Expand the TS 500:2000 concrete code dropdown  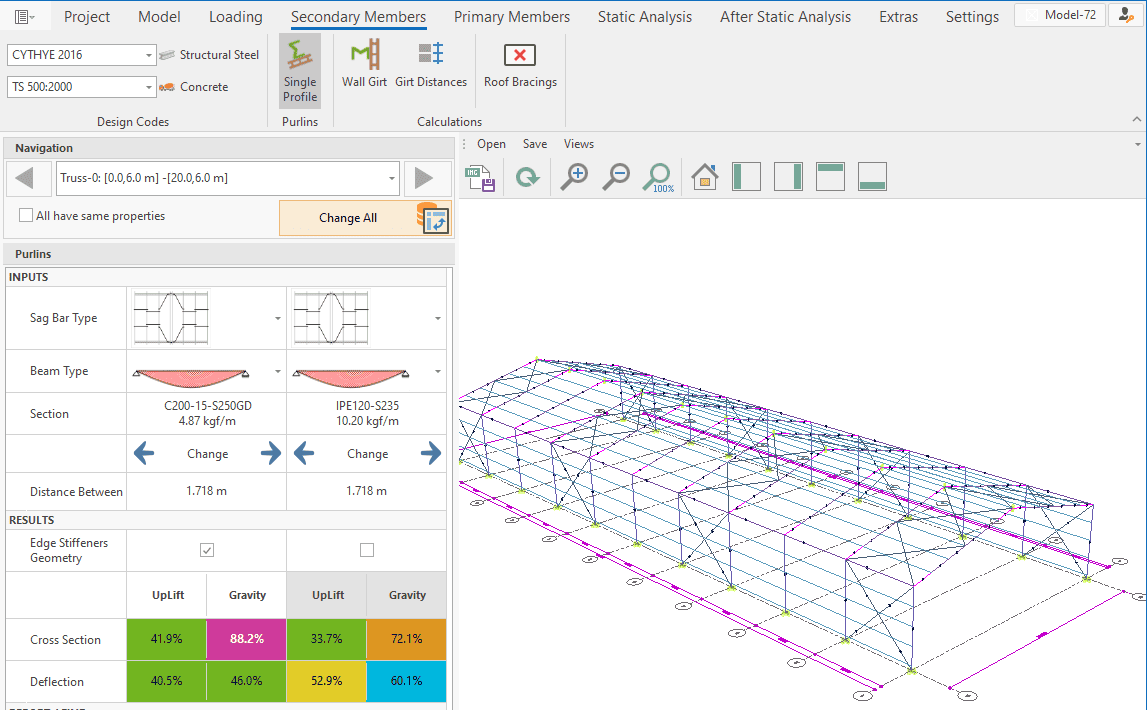coord(149,88)
